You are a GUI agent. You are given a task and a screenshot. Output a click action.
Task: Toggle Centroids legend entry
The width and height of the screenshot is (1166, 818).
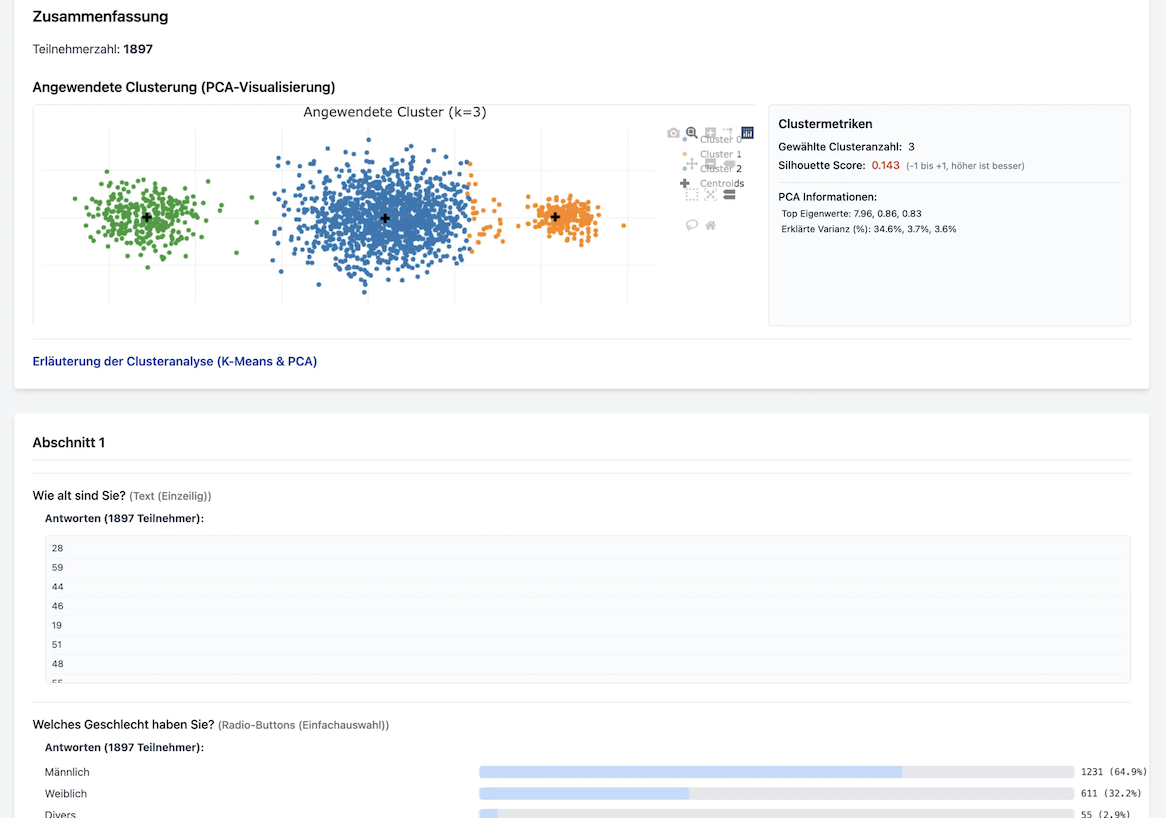click(722, 184)
